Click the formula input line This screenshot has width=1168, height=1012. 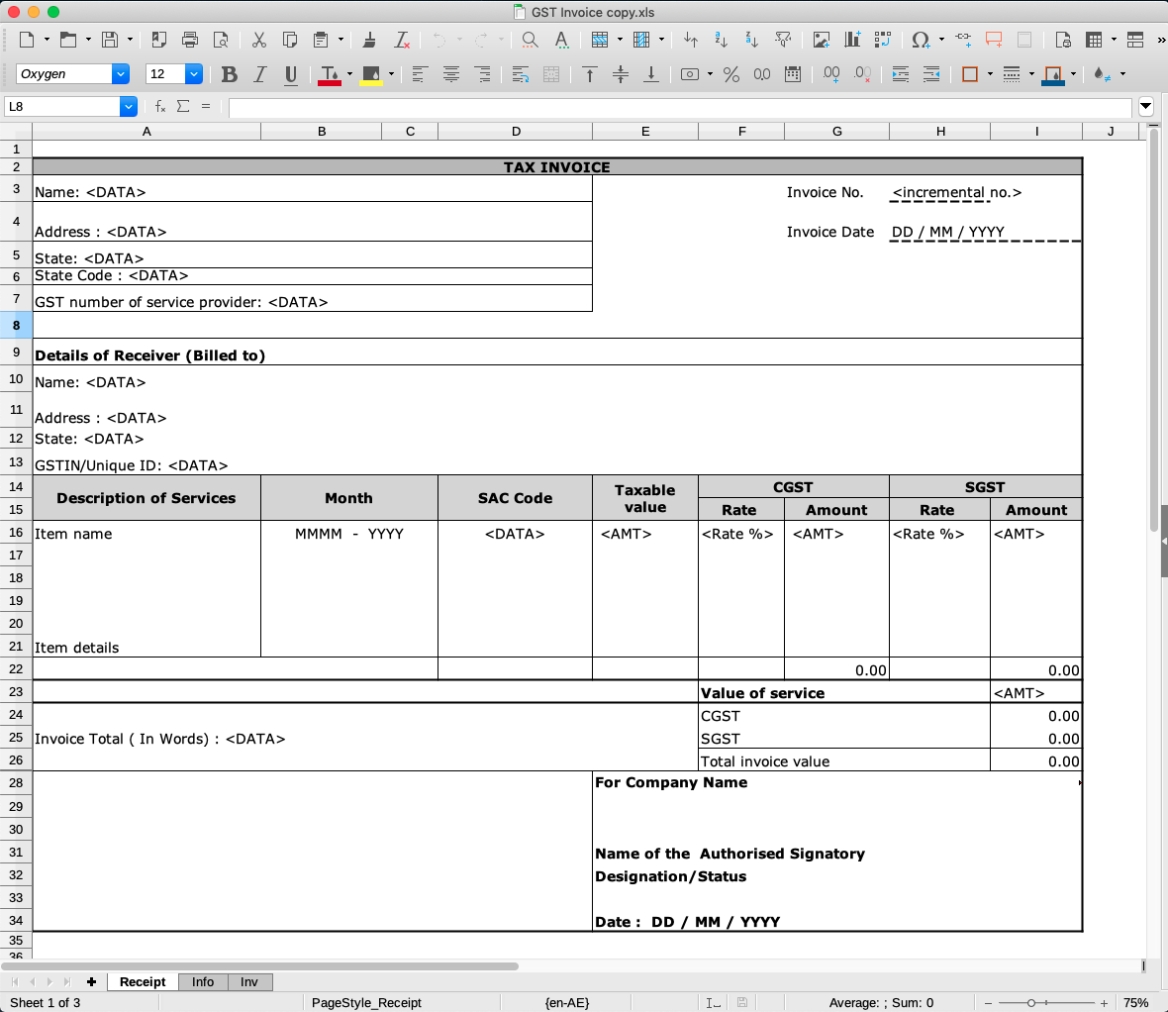[680, 106]
